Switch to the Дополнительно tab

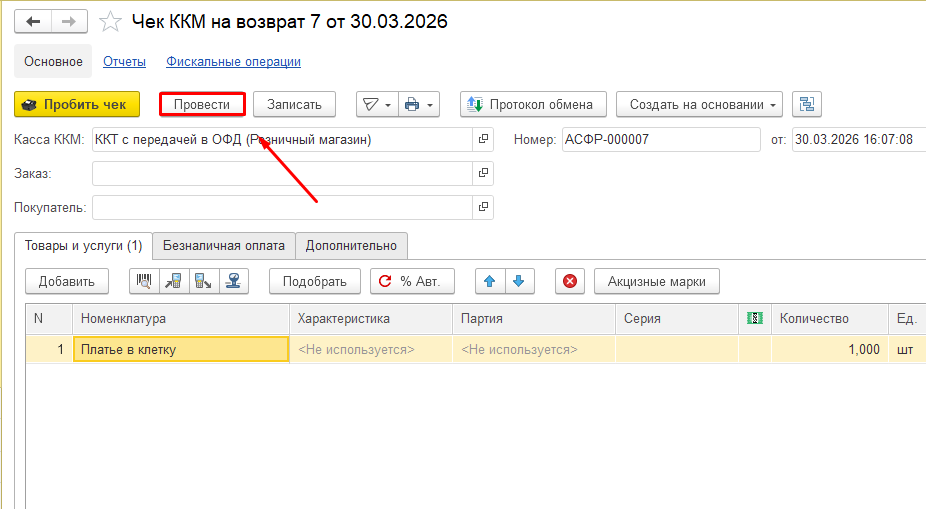(x=351, y=246)
